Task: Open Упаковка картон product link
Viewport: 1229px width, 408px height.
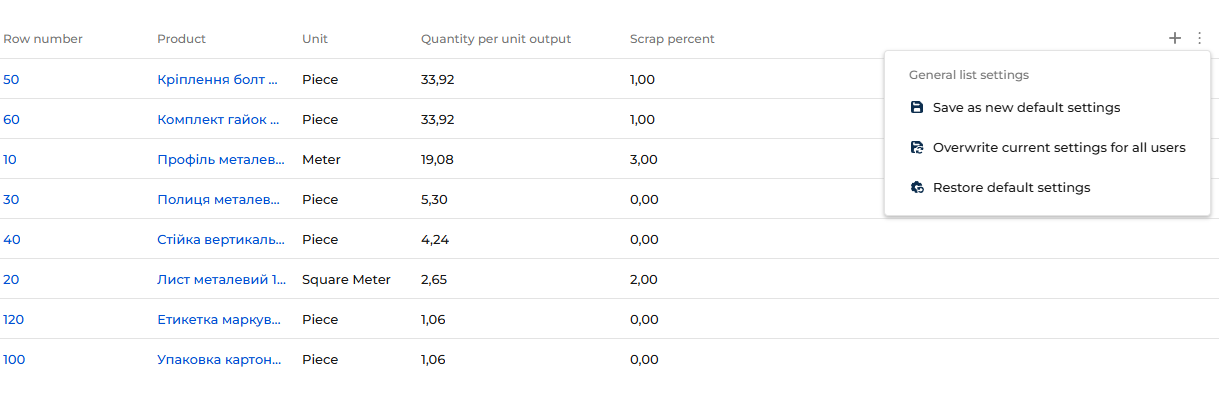Action: click(217, 359)
